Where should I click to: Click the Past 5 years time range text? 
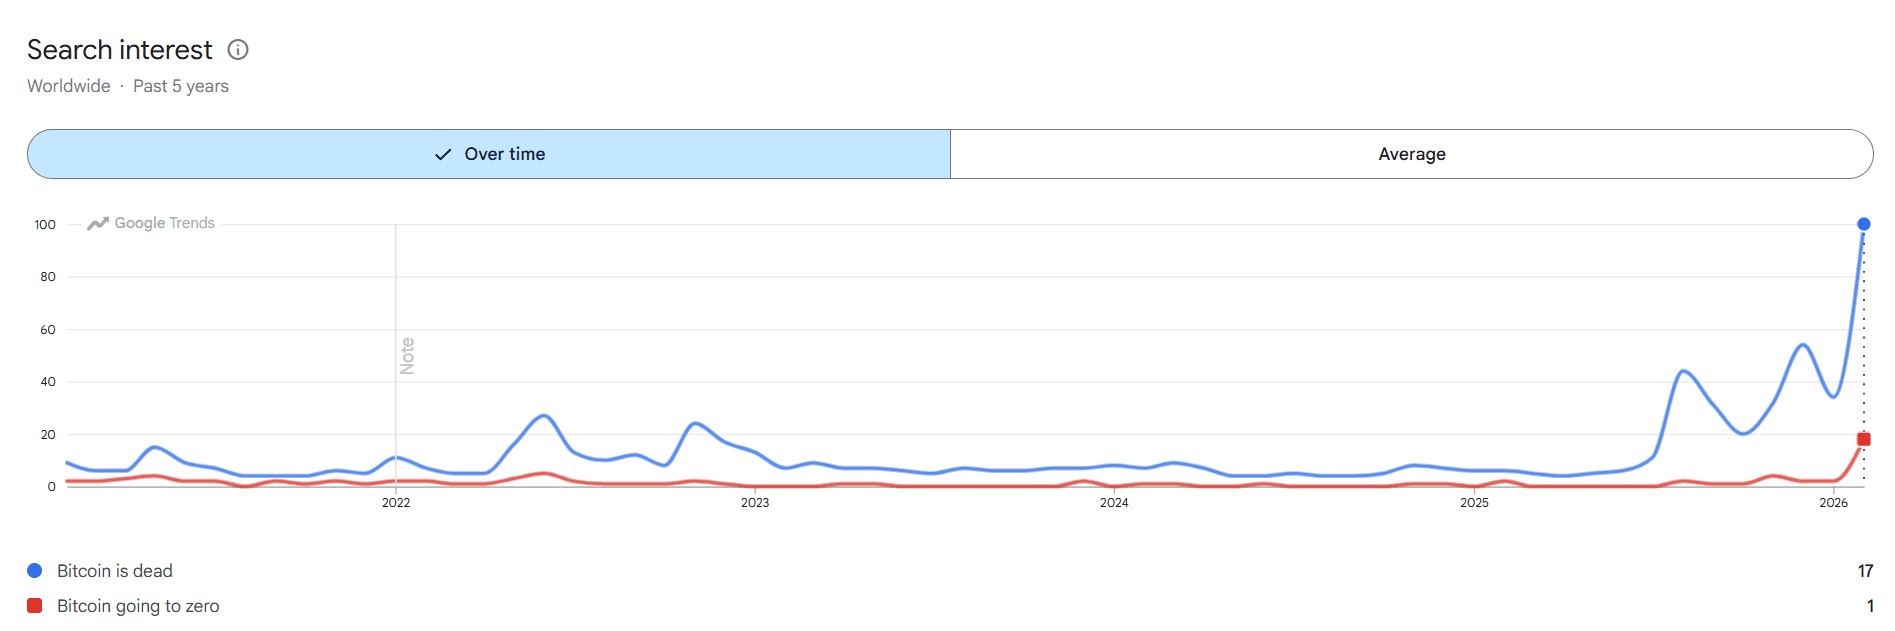(x=181, y=86)
